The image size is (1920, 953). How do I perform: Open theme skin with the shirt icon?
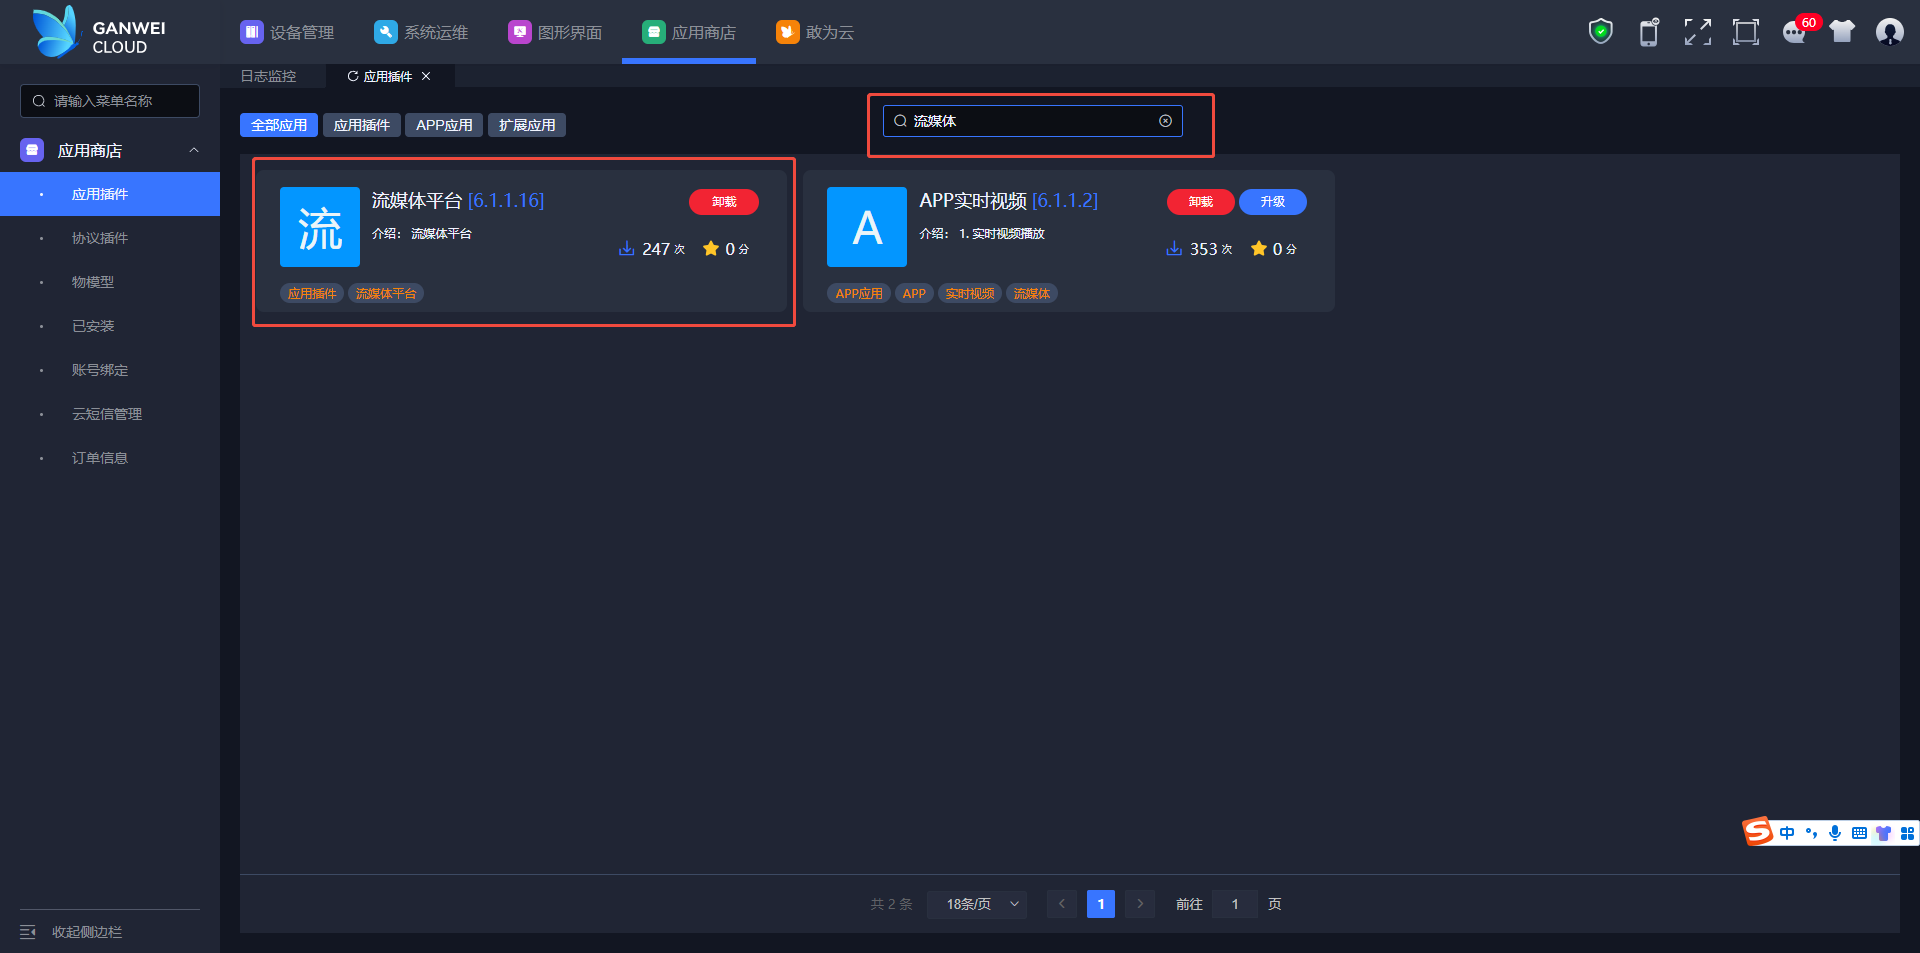pyautogui.click(x=1842, y=32)
